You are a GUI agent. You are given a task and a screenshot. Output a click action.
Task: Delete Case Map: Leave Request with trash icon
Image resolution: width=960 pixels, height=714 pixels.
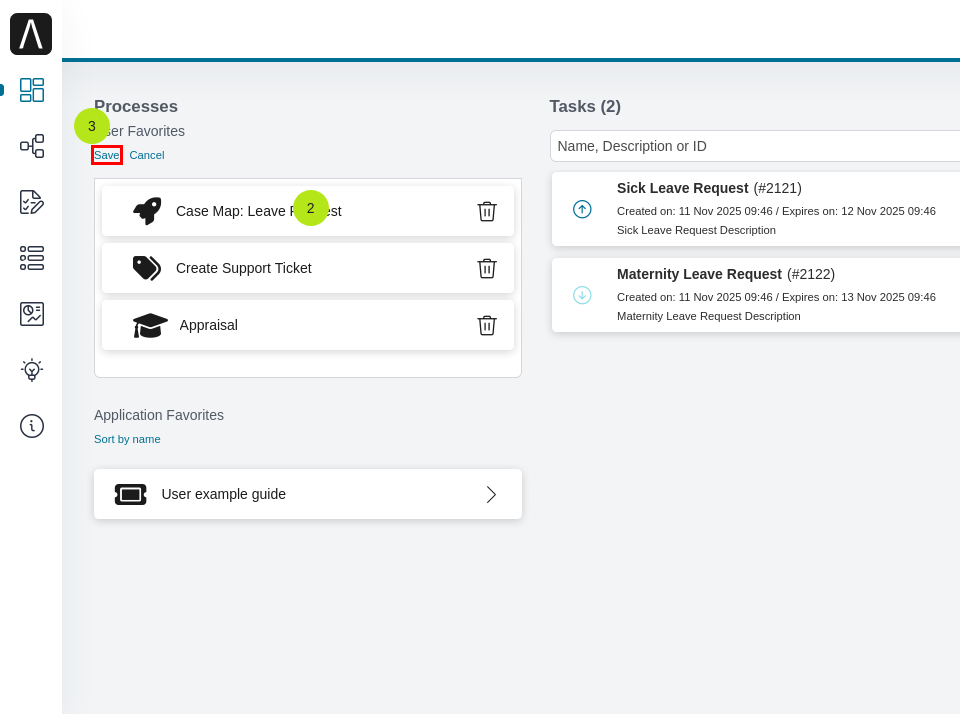487,211
